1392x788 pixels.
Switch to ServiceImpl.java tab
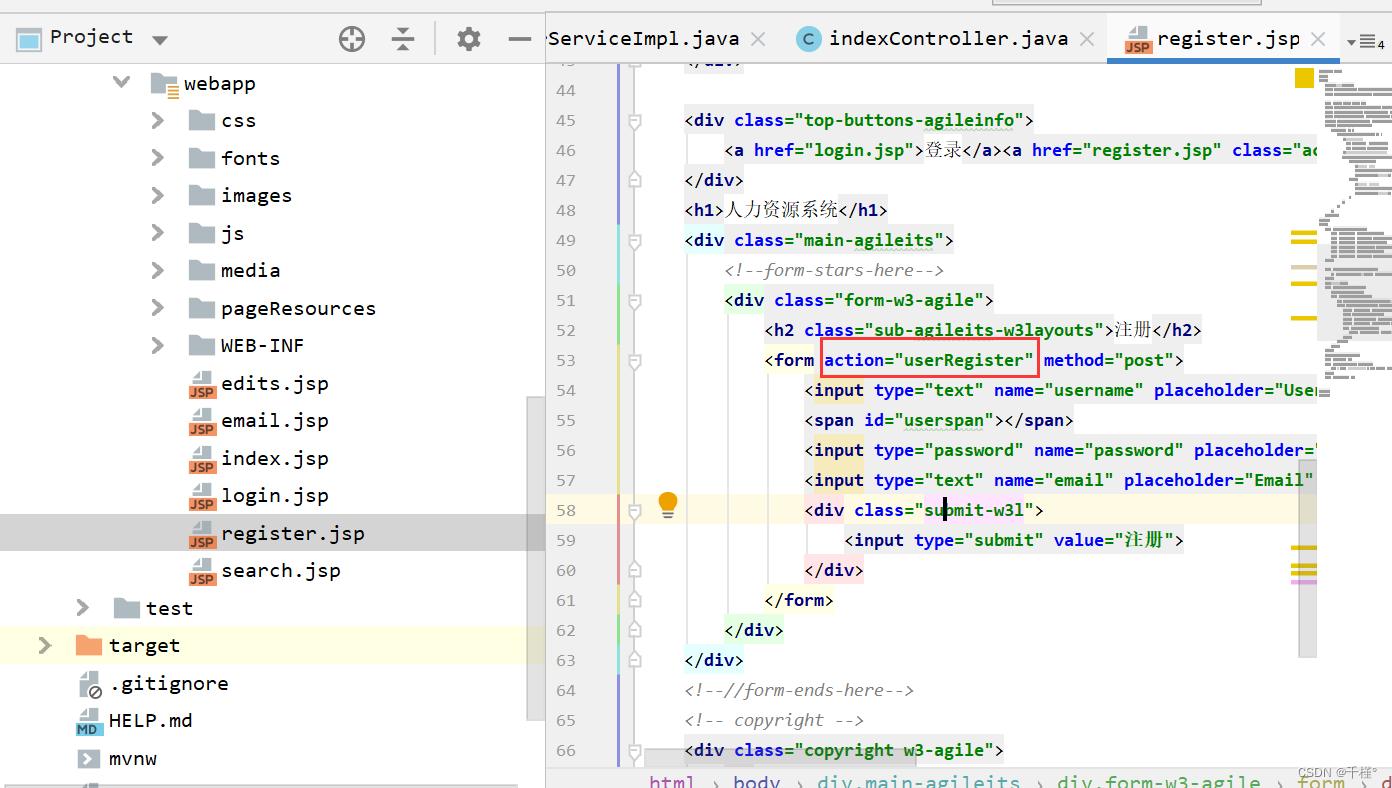(644, 39)
